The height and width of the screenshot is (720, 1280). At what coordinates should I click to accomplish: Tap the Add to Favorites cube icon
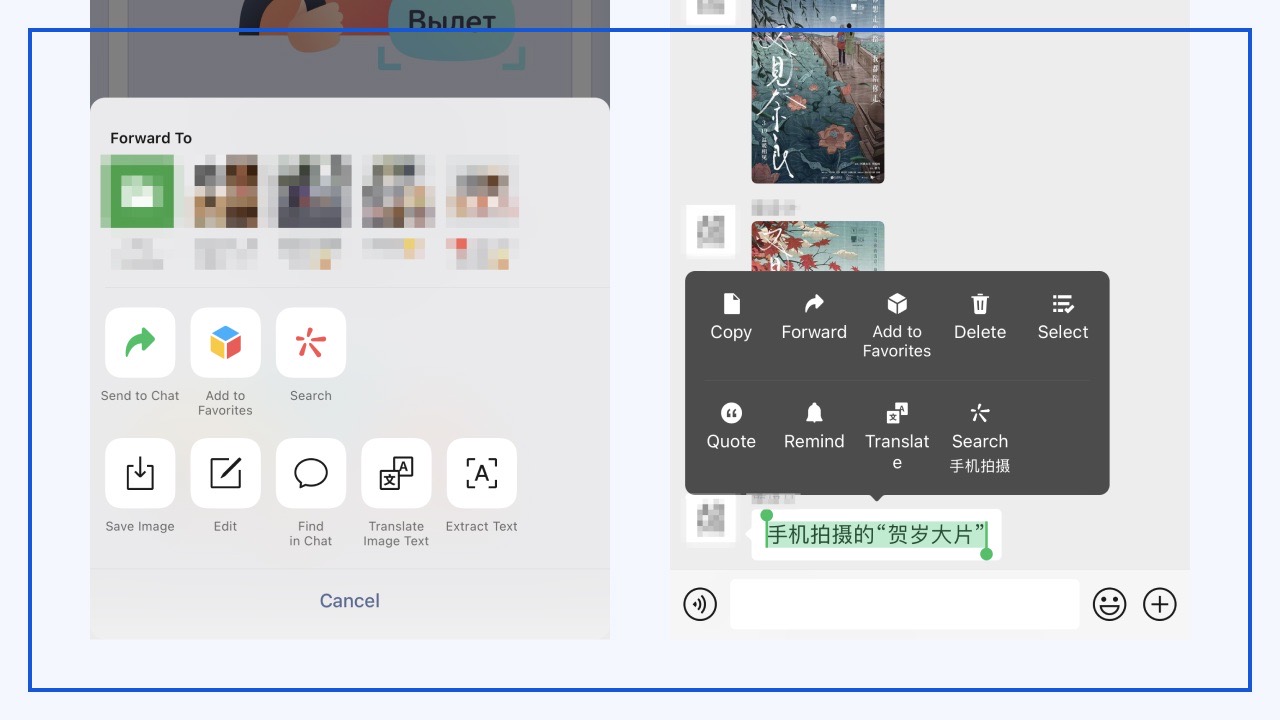[225, 343]
